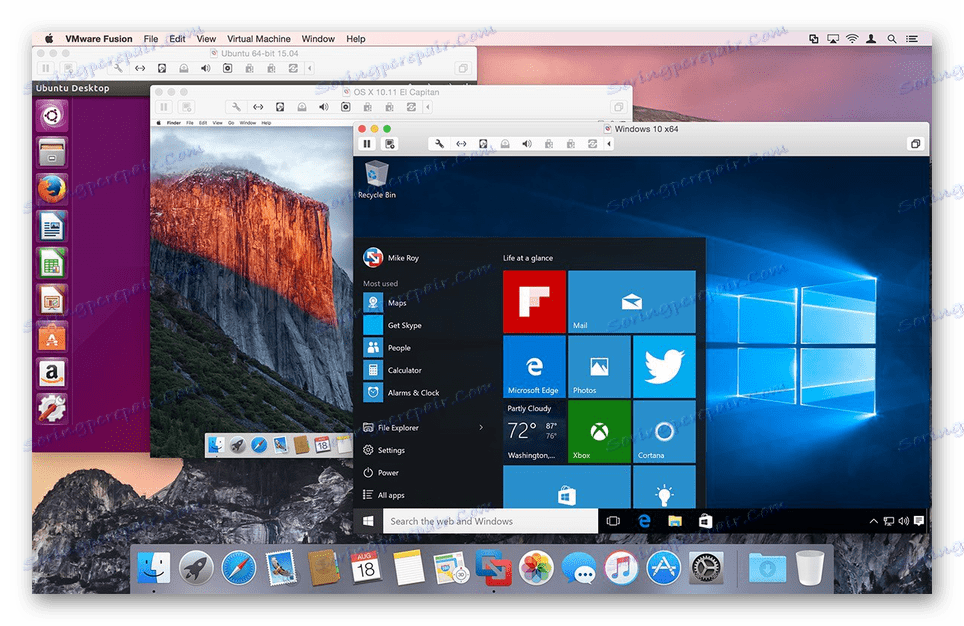
Task: Open the Store tile in Start menu
Action: (x=567, y=487)
